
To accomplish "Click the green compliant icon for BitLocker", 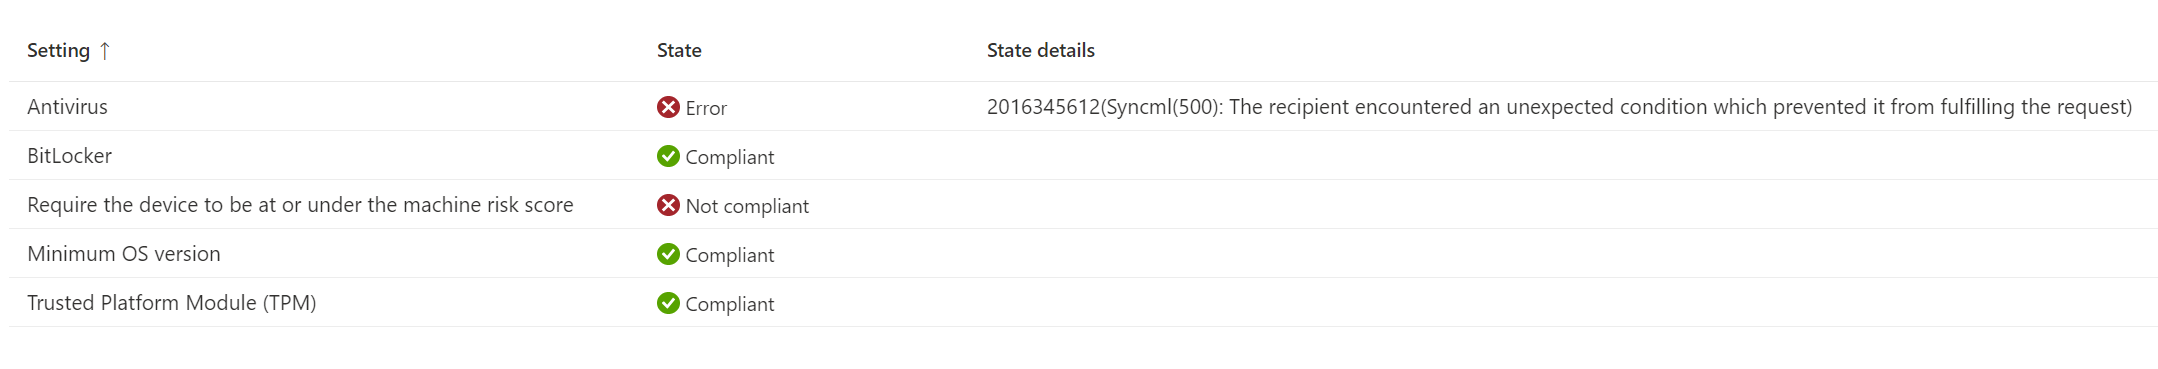I will [x=668, y=156].
